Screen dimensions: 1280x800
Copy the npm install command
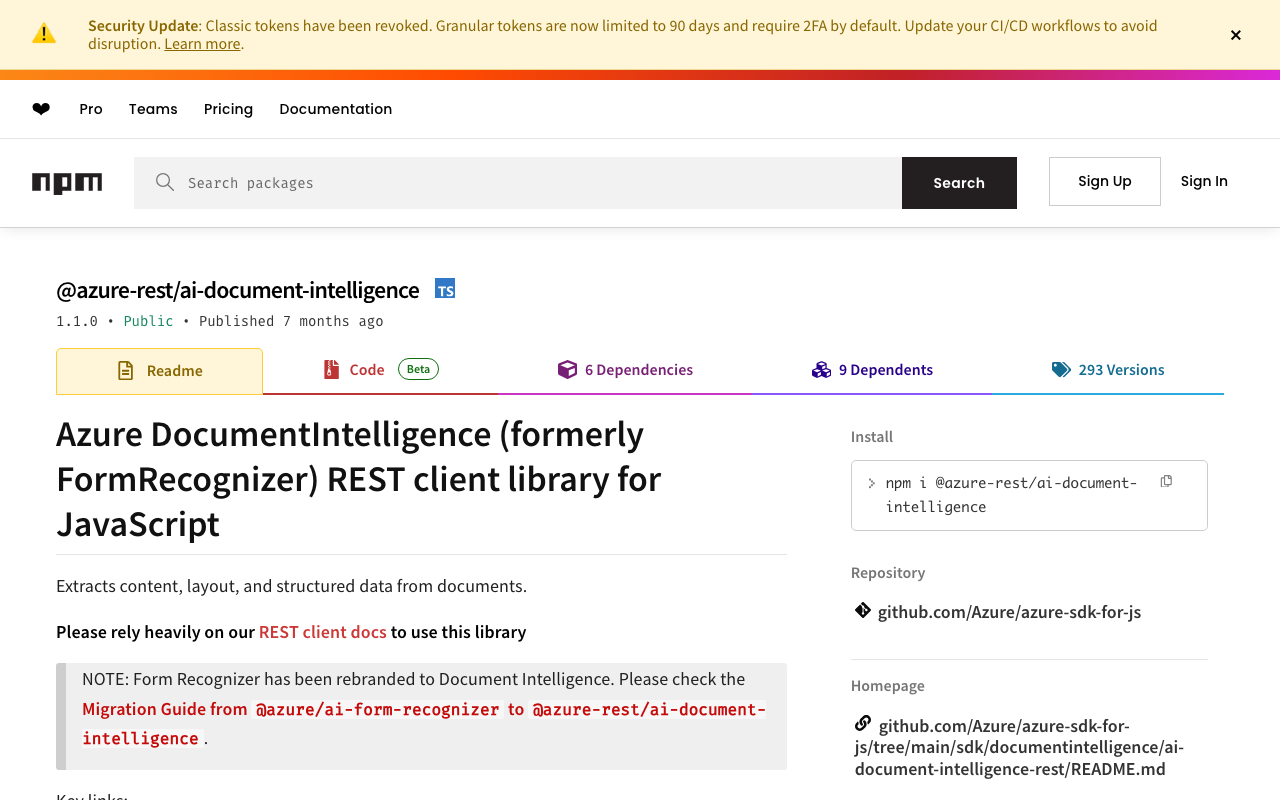click(1166, 482)
